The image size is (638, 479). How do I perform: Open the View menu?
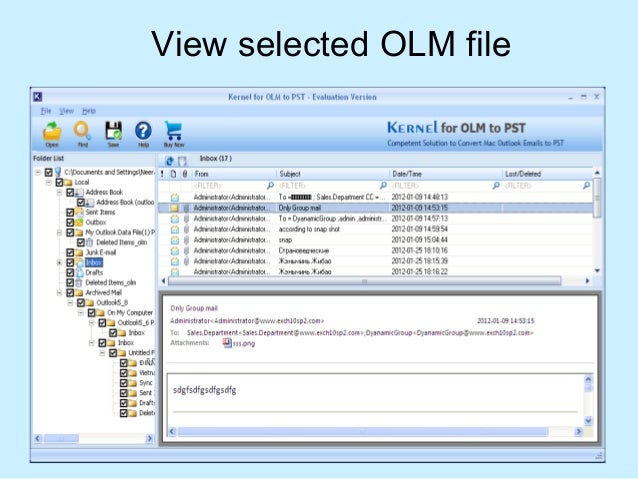pos(66,111)
